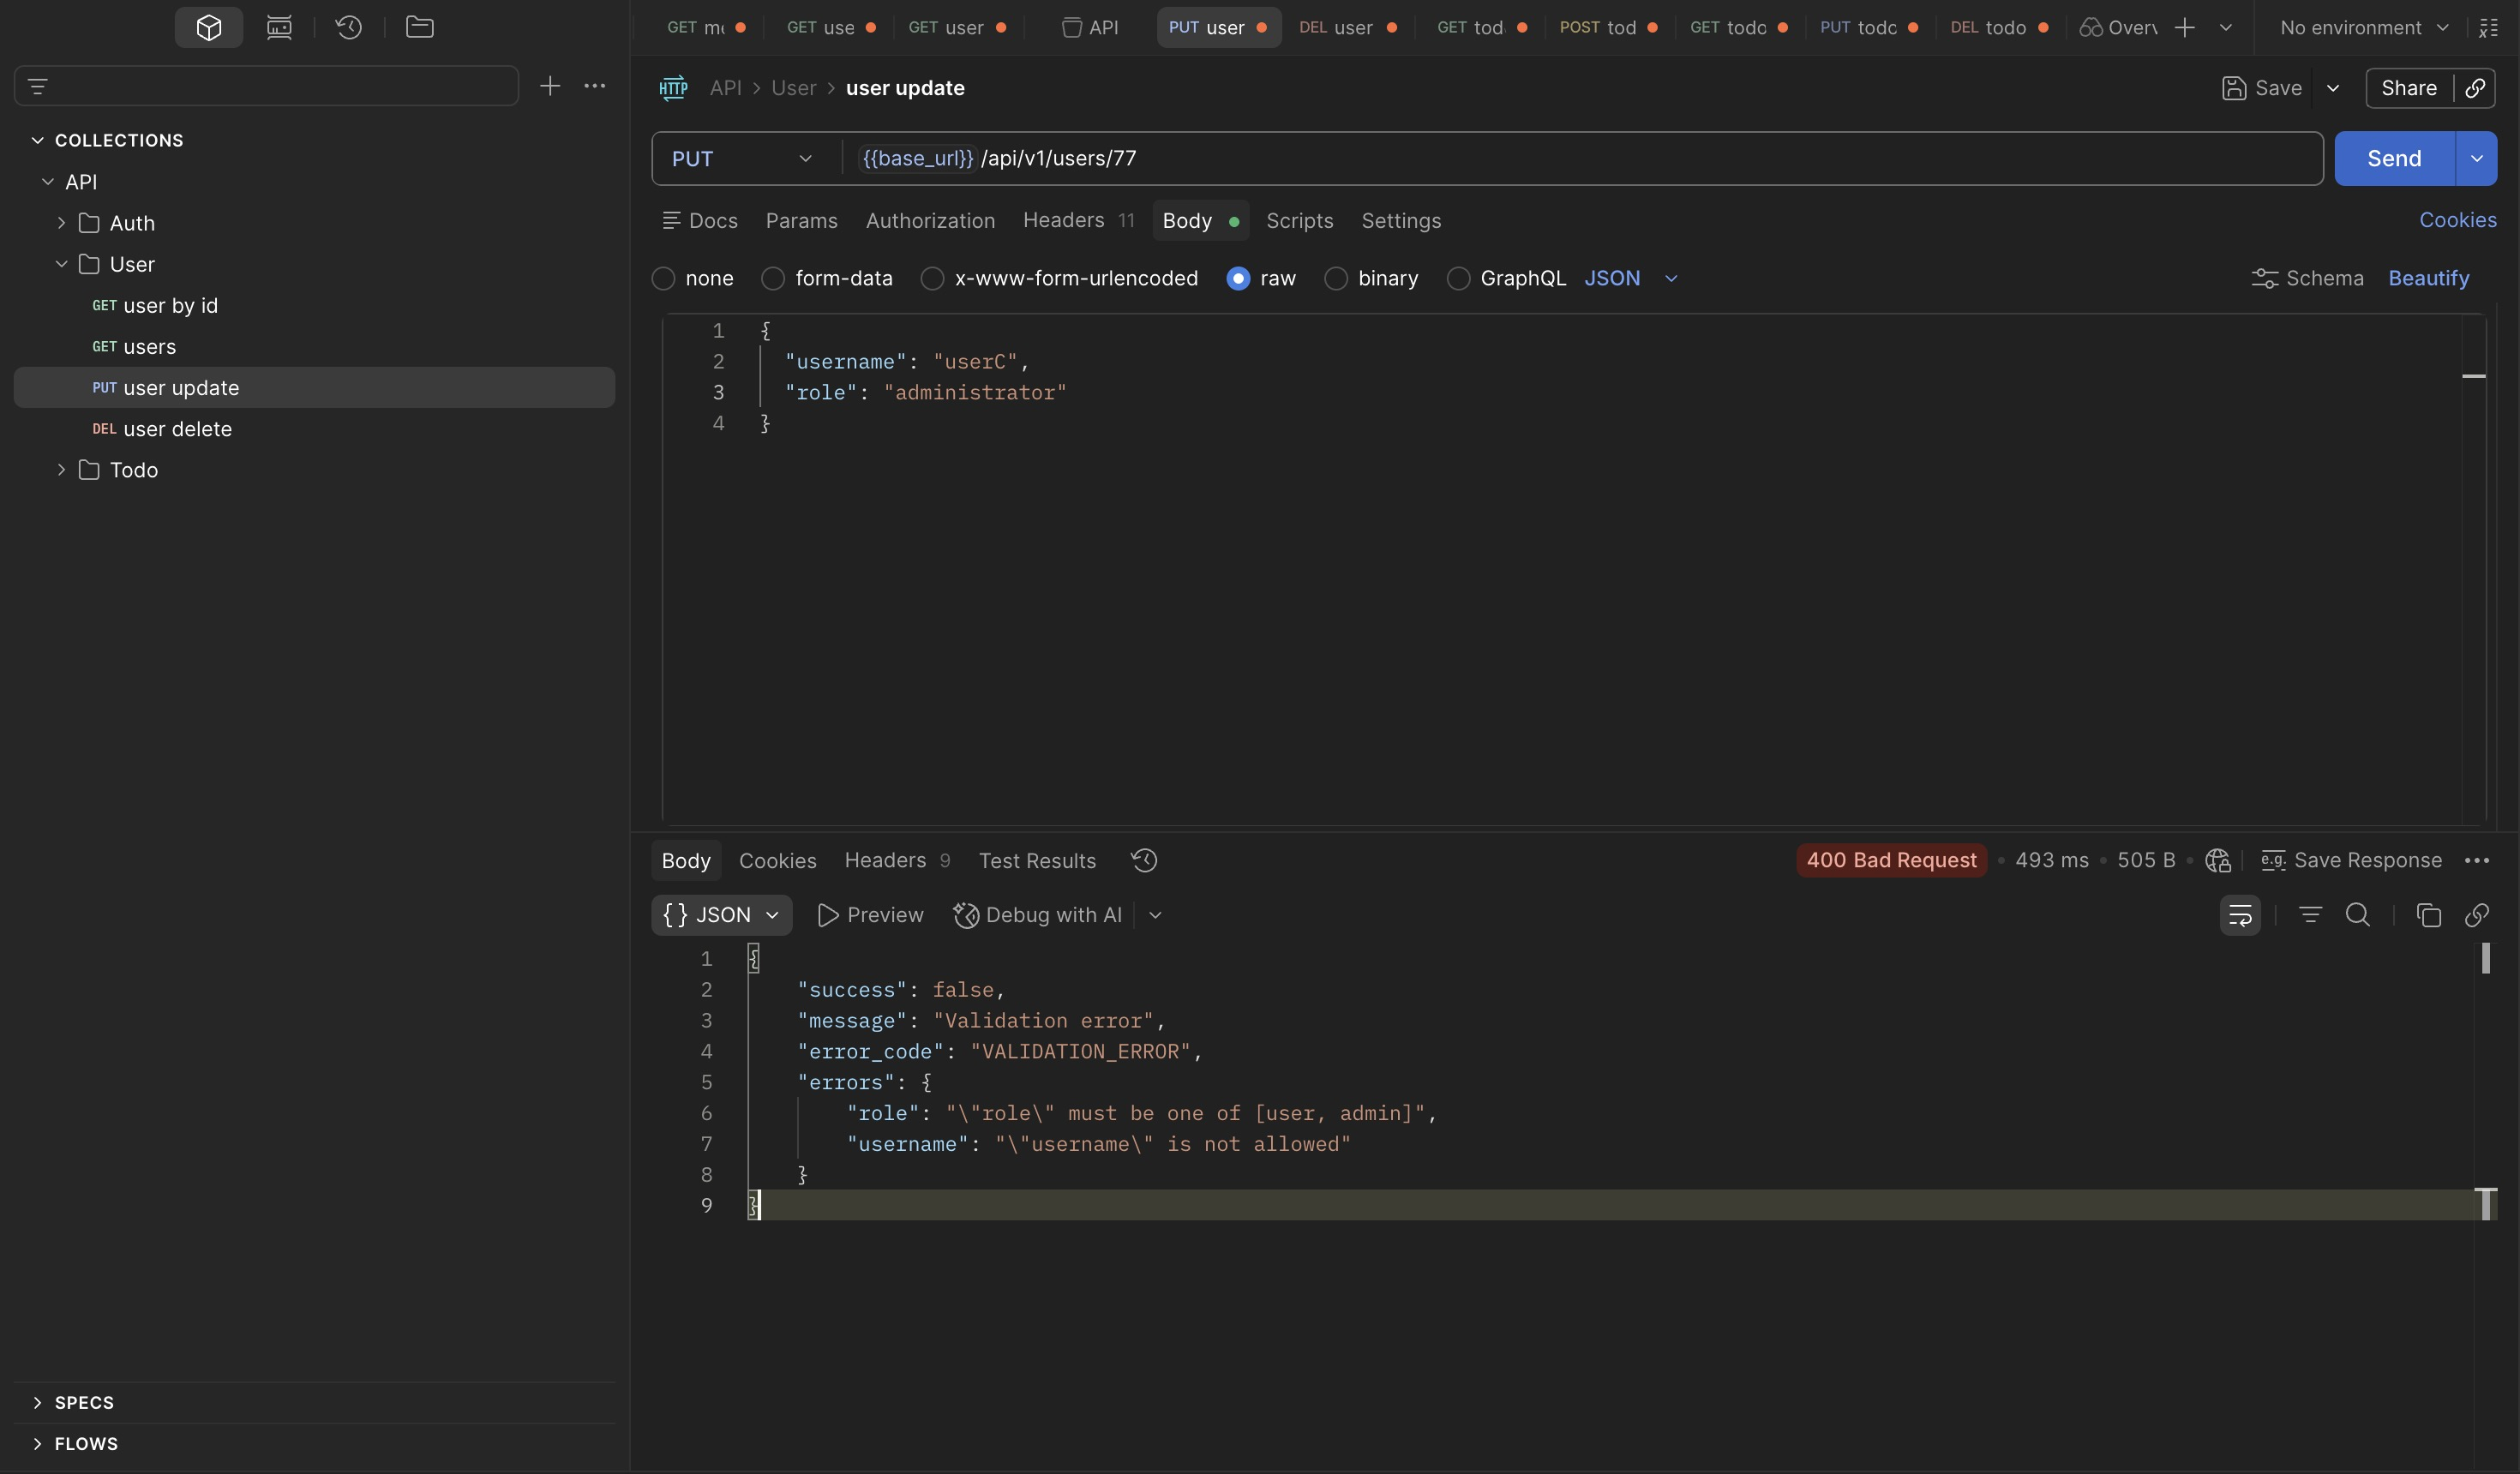Open the Send button dropdown arrow
Viewport: 2520px width, 1474px height.
2477,158
